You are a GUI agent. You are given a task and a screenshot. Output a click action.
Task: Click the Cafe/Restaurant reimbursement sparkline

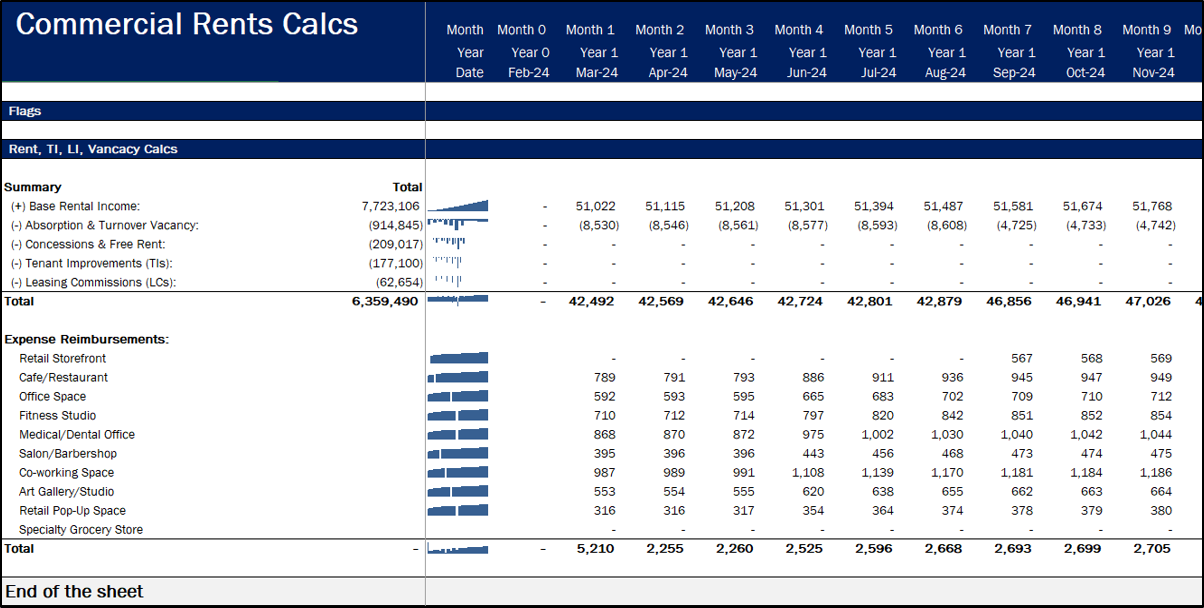point(458,377)
